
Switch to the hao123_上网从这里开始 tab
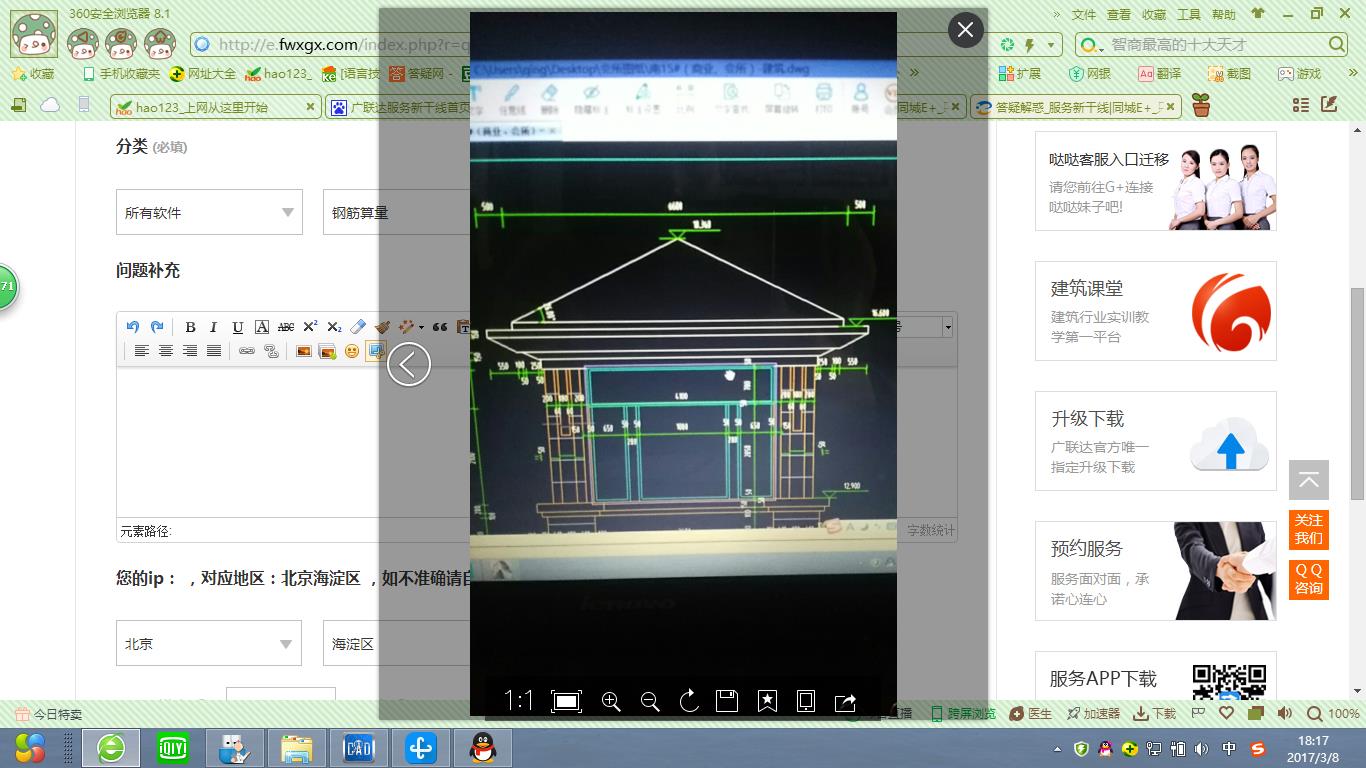(215, 107)
